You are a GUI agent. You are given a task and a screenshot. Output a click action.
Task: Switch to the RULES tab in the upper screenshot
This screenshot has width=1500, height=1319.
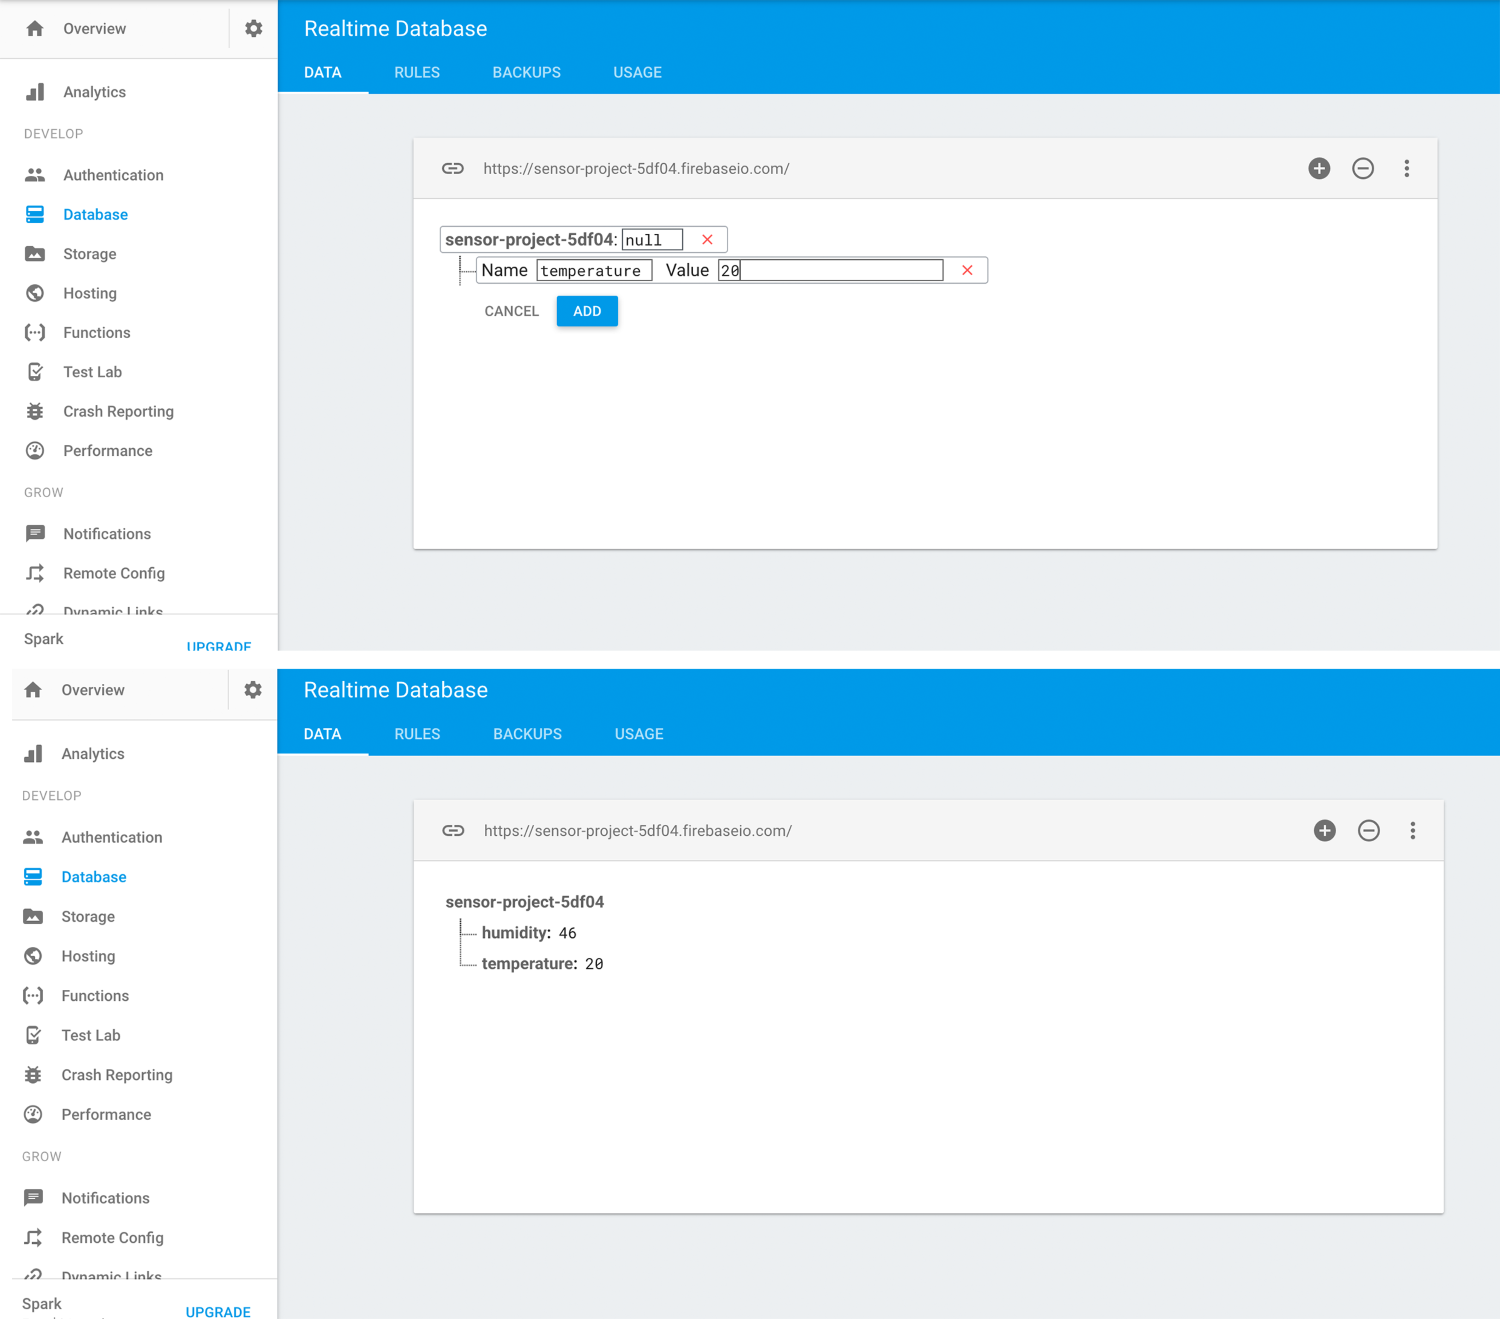coord(417,73)
